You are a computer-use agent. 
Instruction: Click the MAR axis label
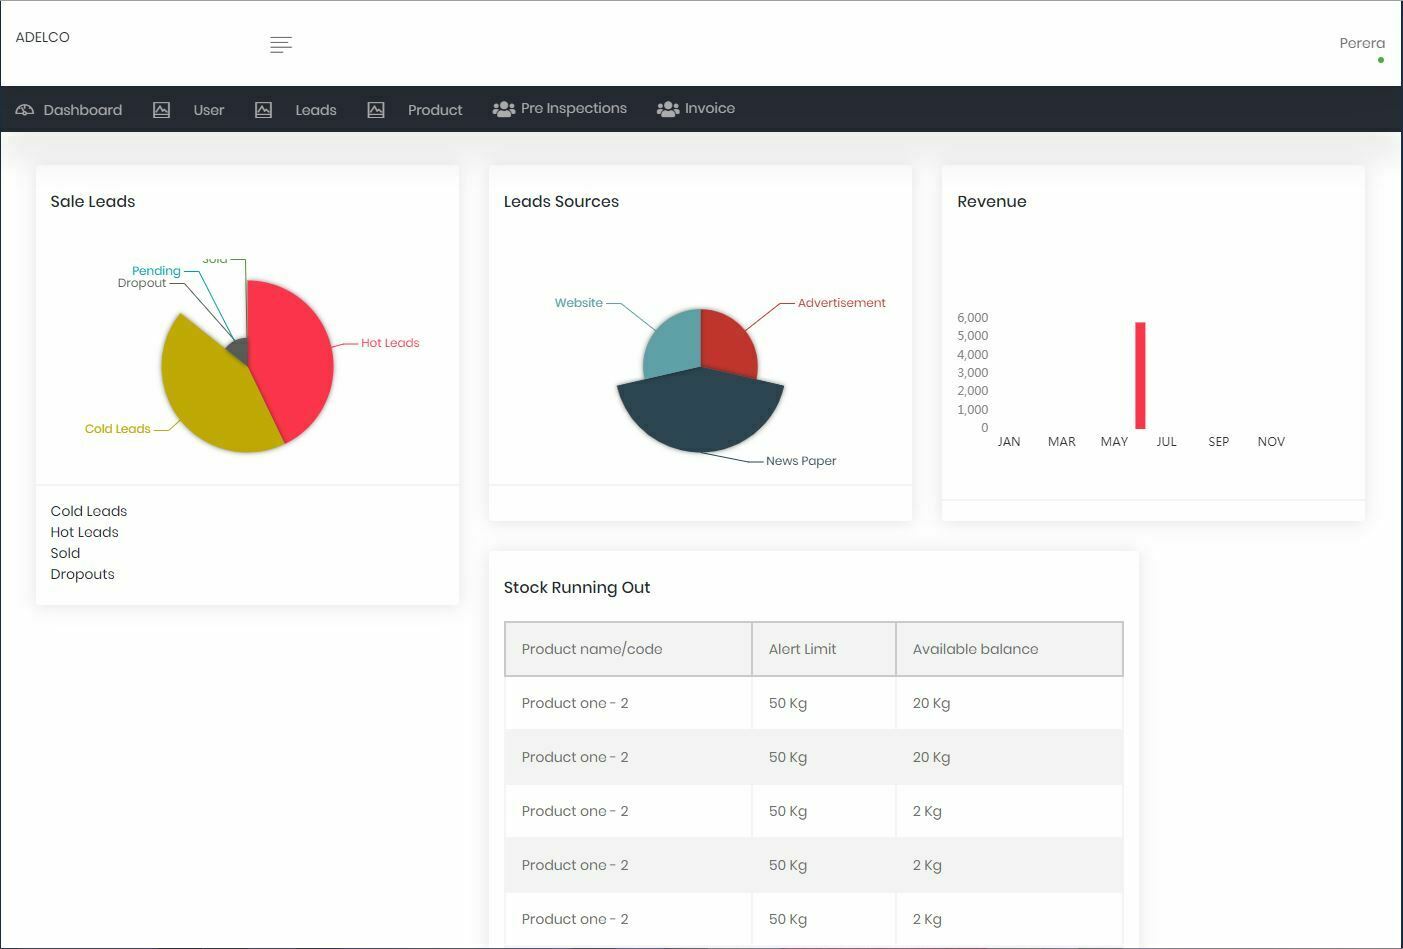coord(1062,442)
